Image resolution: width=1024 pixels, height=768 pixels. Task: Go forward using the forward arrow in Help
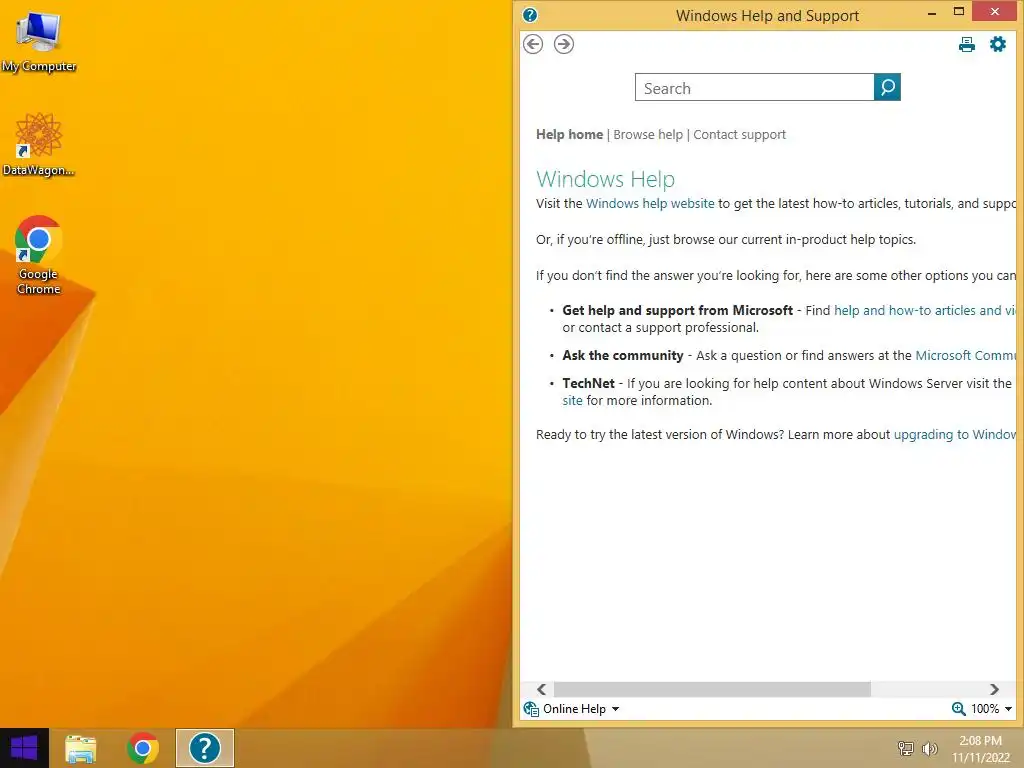(x=564, y=44)
